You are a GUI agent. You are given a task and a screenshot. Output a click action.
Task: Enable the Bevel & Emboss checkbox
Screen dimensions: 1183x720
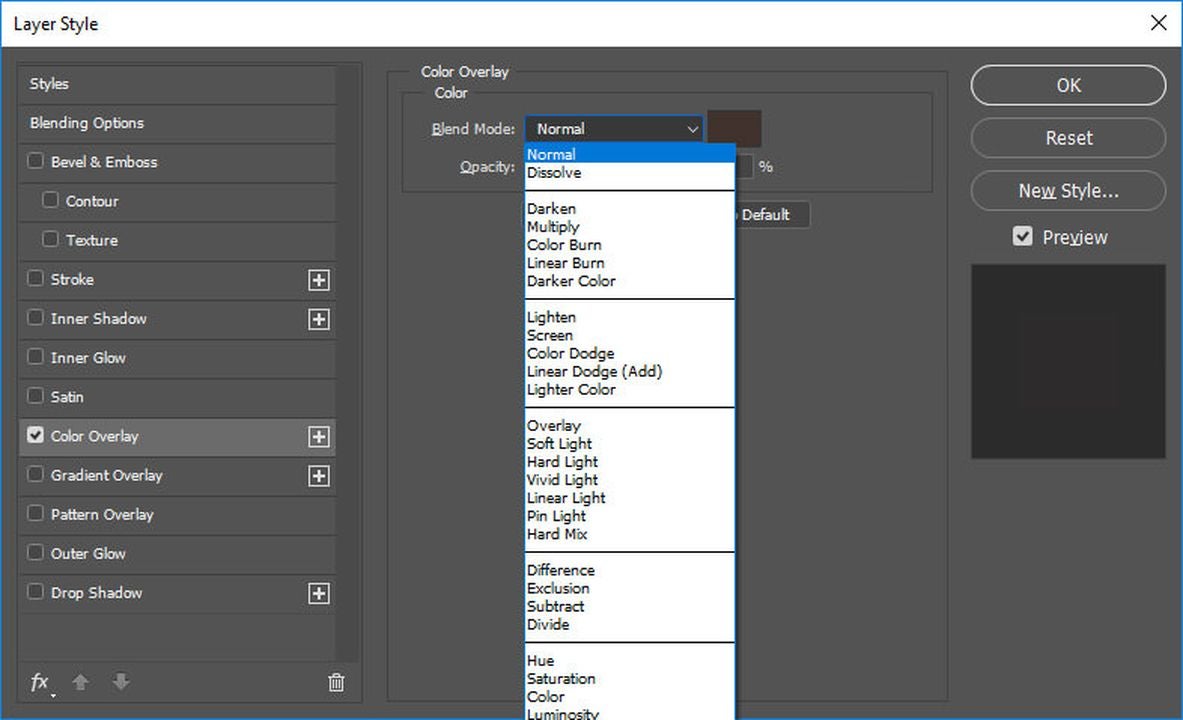(x=36, y=161)
